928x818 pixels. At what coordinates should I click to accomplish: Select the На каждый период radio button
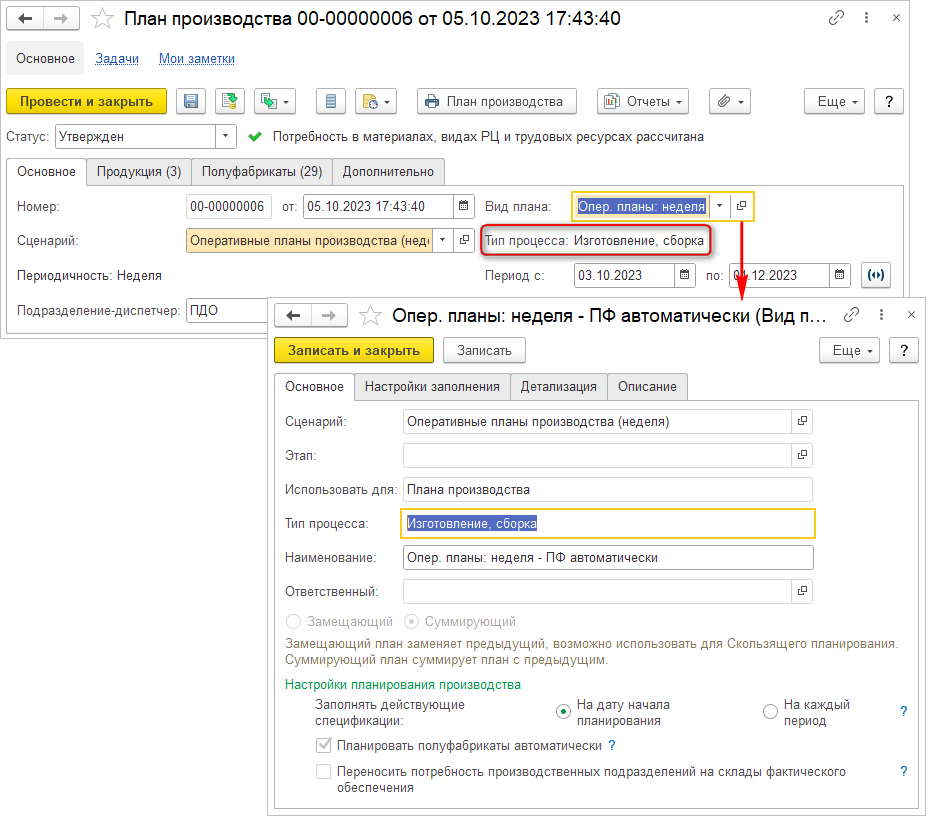770,712
